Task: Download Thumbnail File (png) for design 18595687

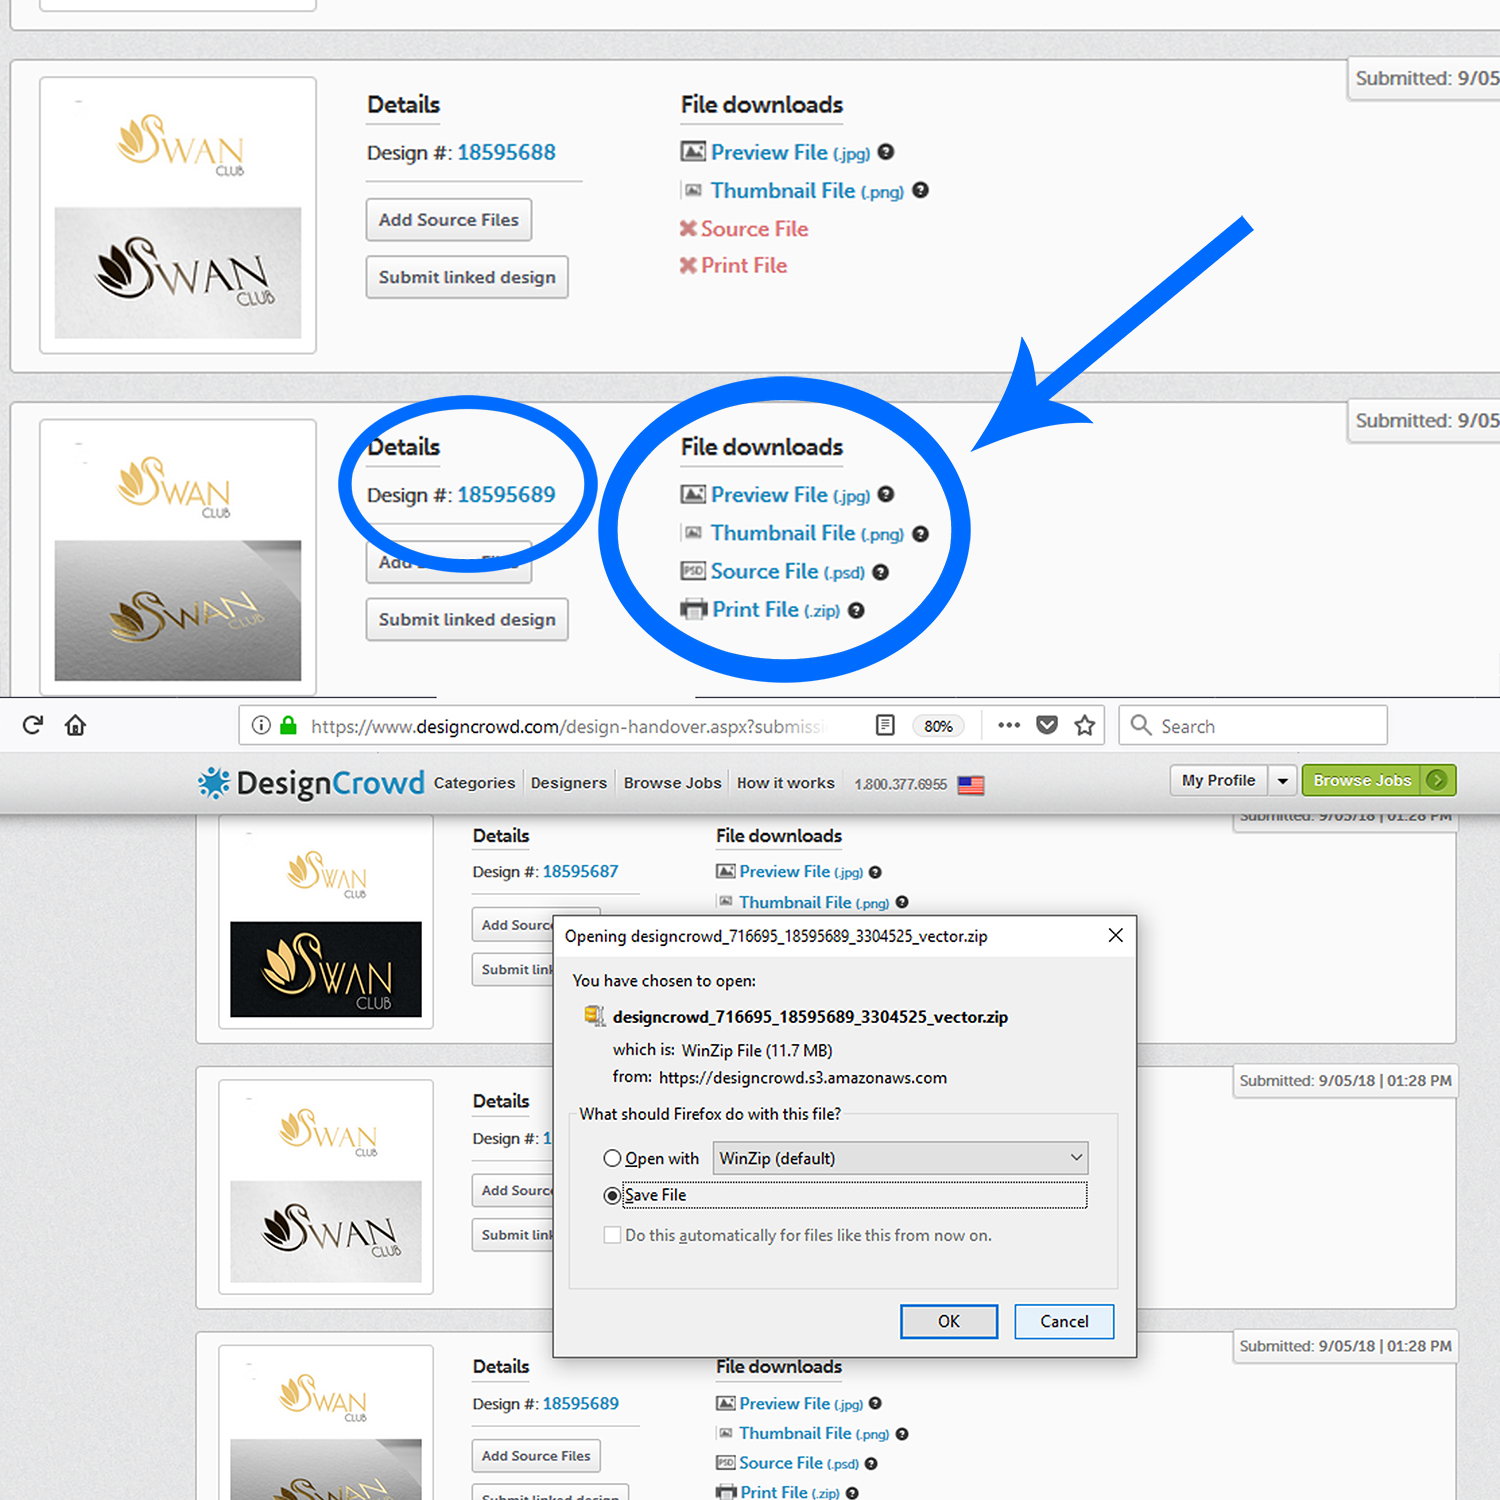Action: point(814,902)
